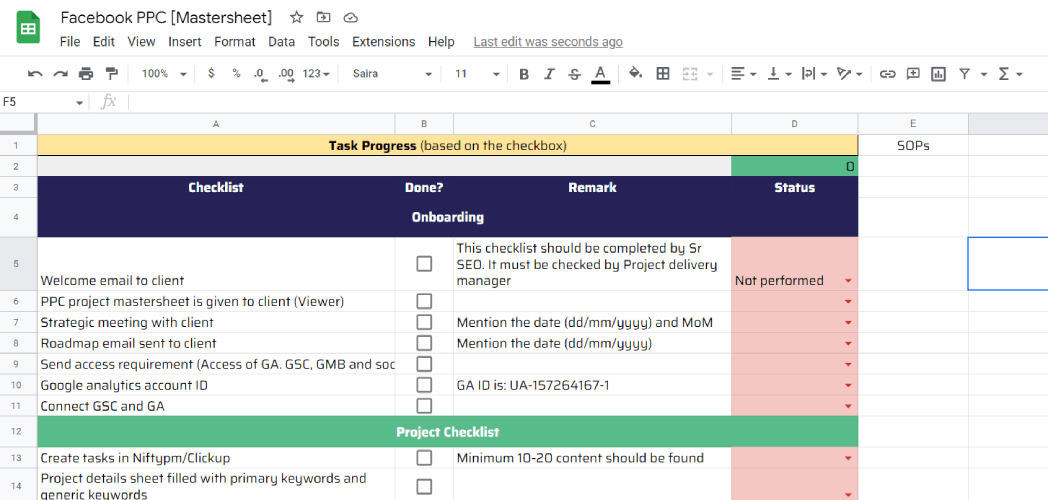The height and width of the screenshot is (500, 1048).
Task: Open the Data menu
Action: tap(281, 41)
